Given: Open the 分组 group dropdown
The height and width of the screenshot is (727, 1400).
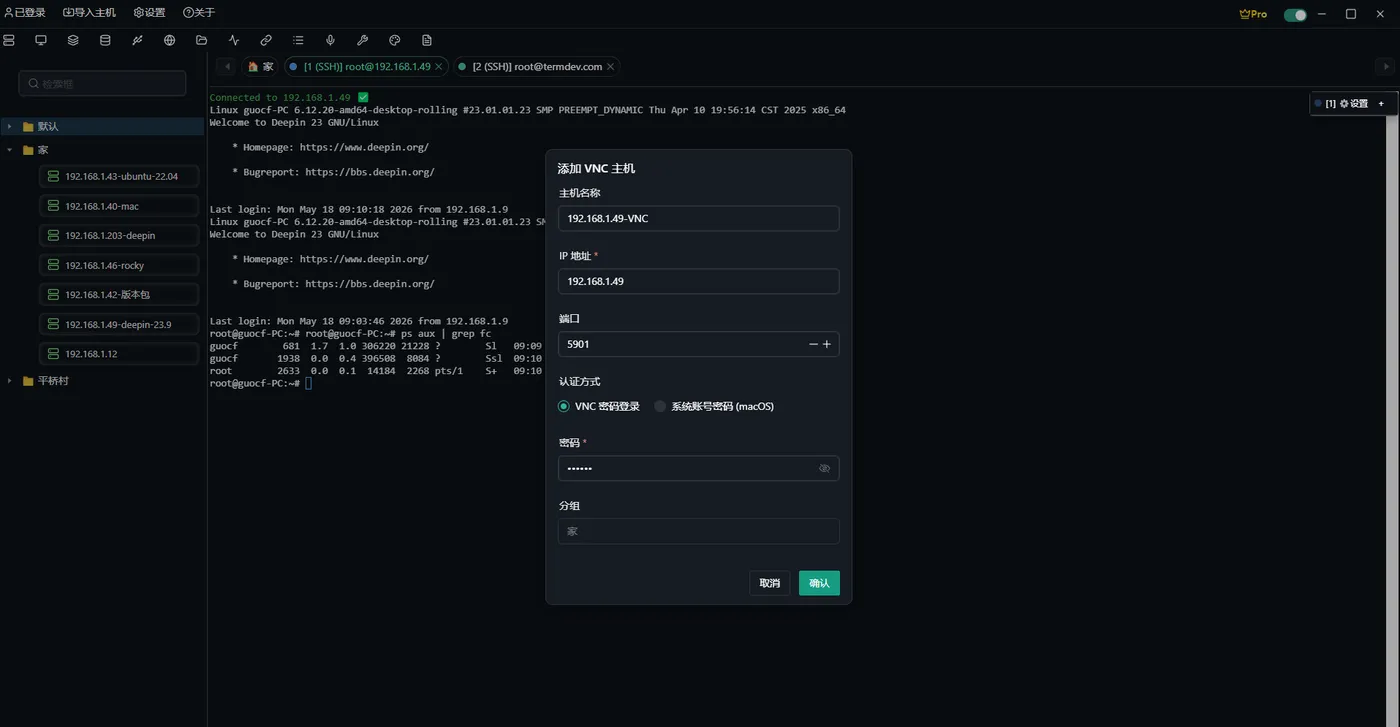Looking at the screenshot, I should 698,531.
